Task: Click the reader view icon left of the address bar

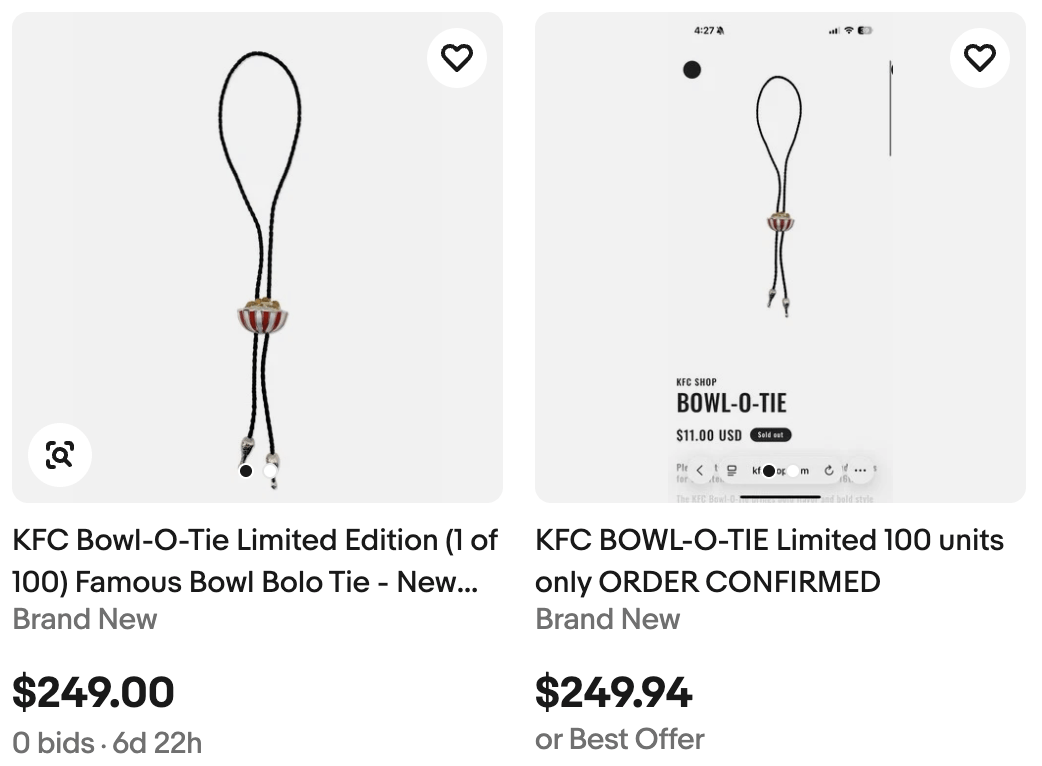Action: [x=732, y=470]
